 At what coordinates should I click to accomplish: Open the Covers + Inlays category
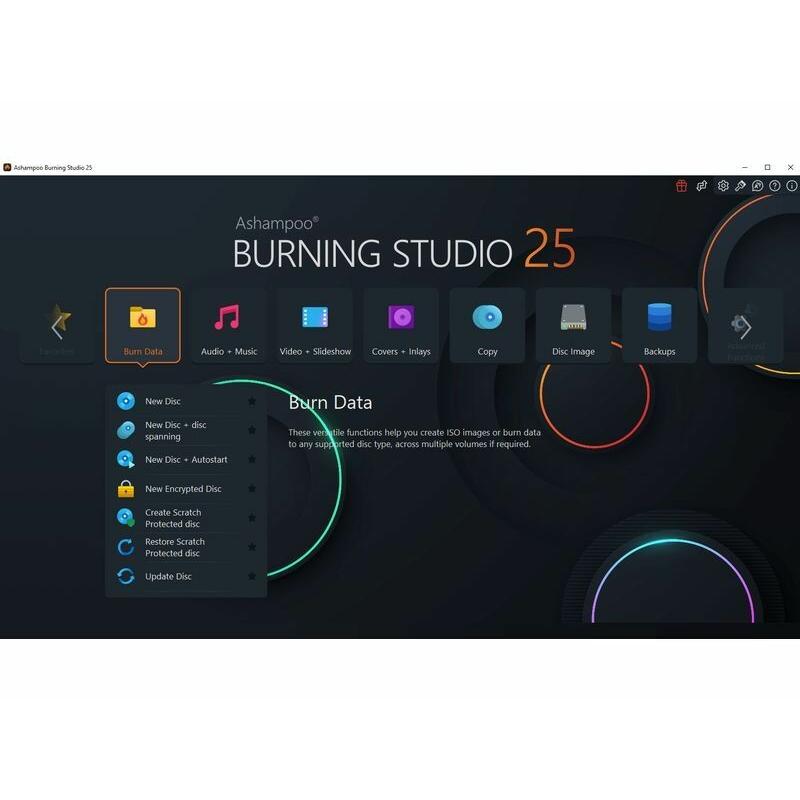pyautogui.click(x=401, y=326)
